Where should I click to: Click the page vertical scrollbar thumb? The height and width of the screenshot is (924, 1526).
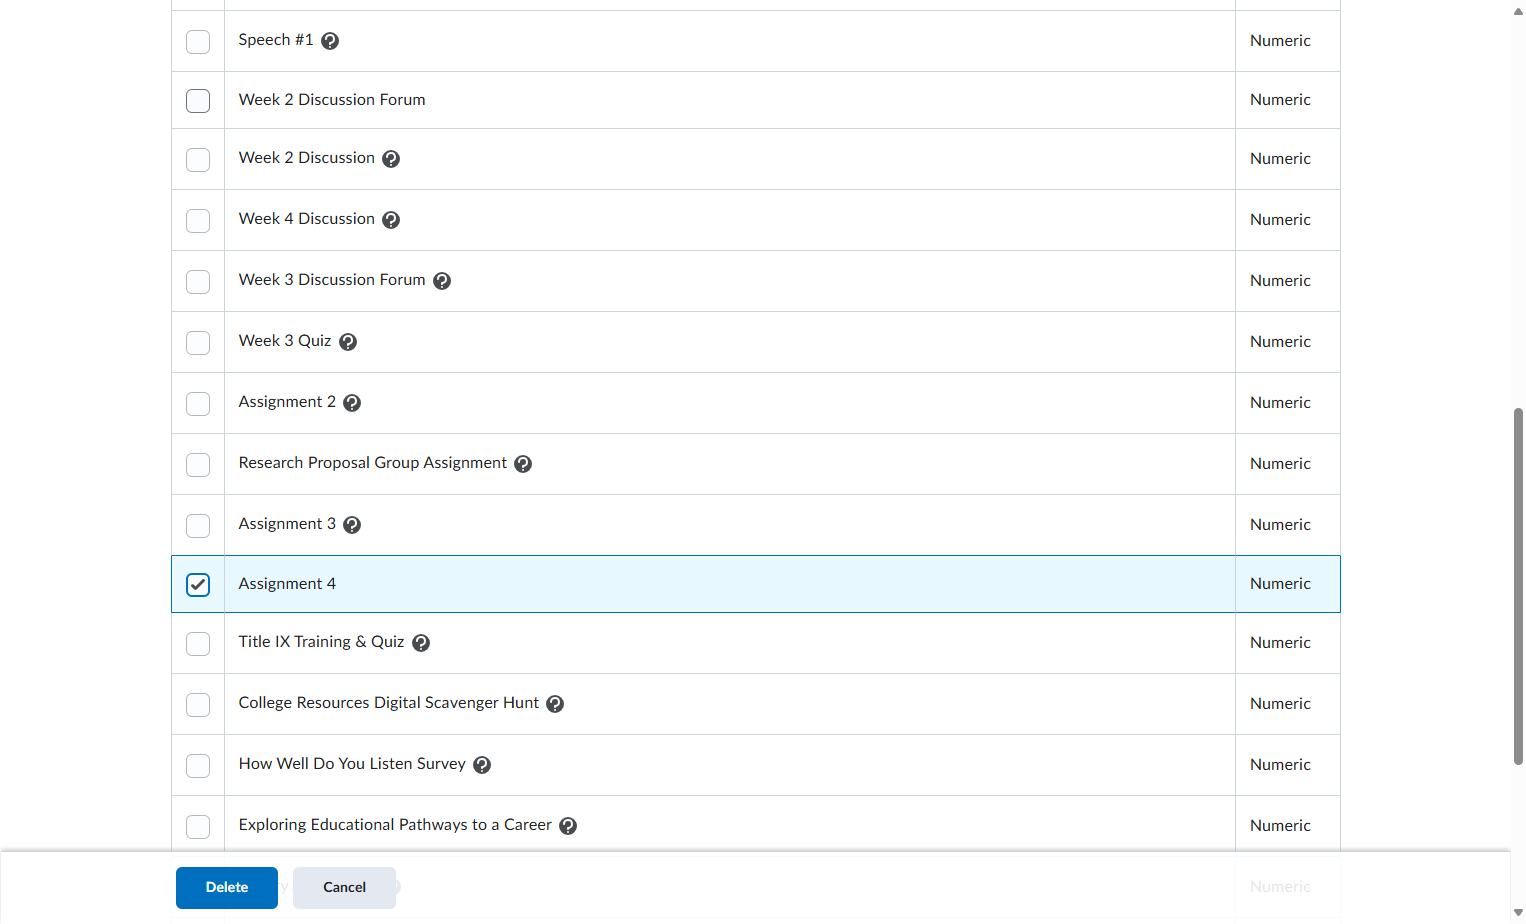(1518, 586)
